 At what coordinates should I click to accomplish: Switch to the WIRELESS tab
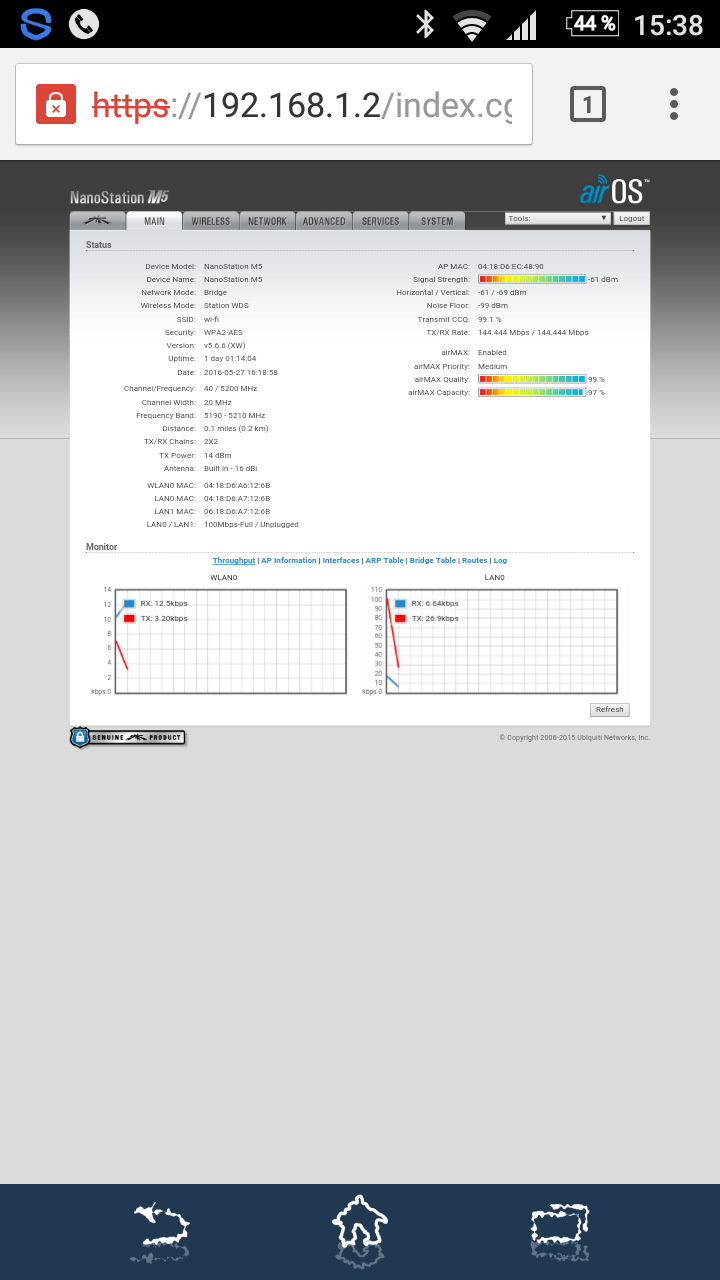click(x=211, y=221)
